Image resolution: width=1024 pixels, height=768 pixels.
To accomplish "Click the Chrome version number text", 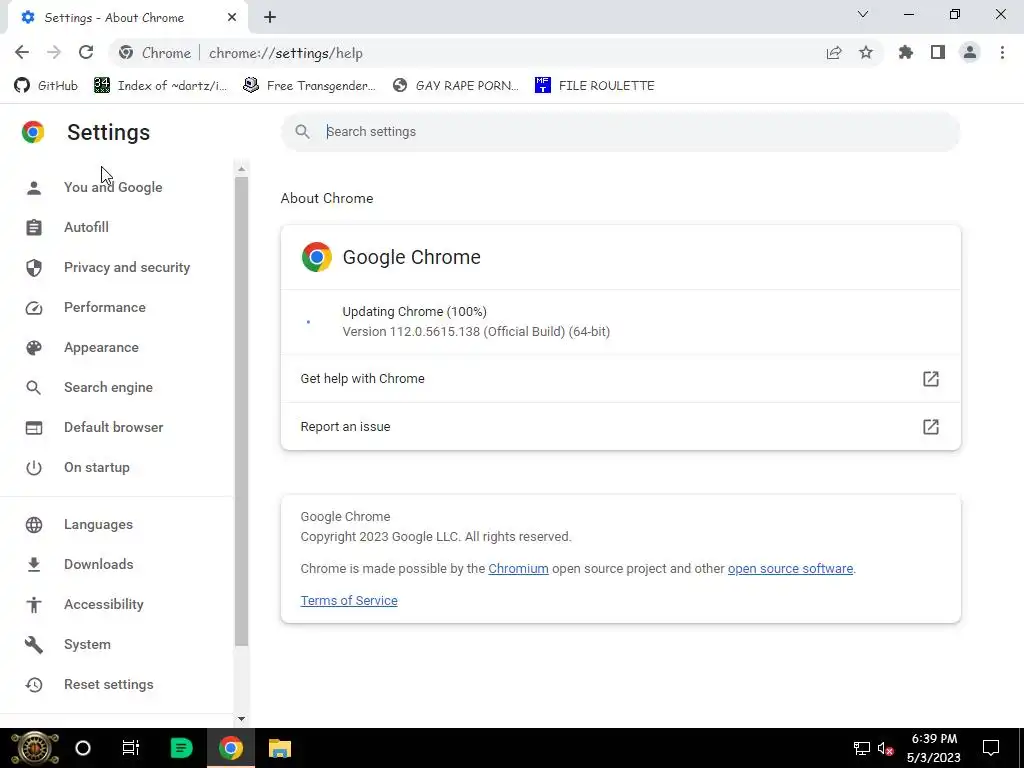I will (x=476, y=332).
